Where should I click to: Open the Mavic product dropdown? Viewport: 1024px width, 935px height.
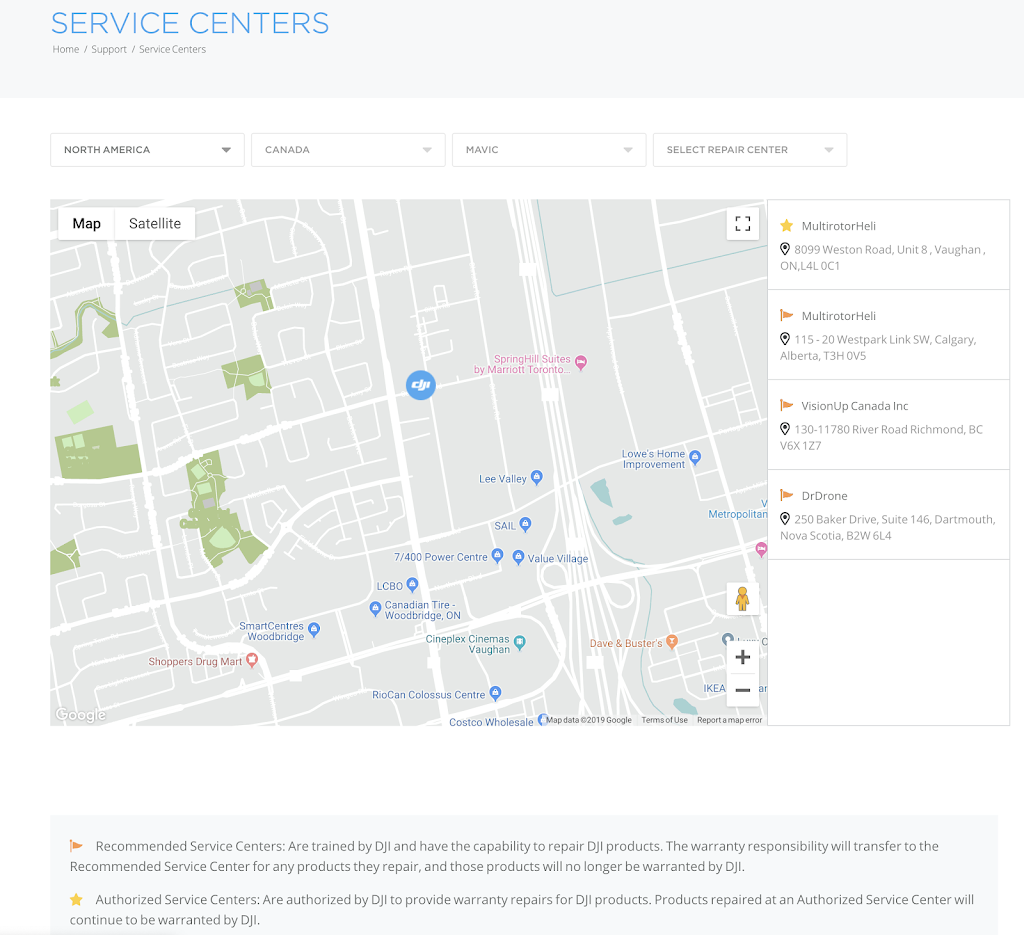(549, 150)
